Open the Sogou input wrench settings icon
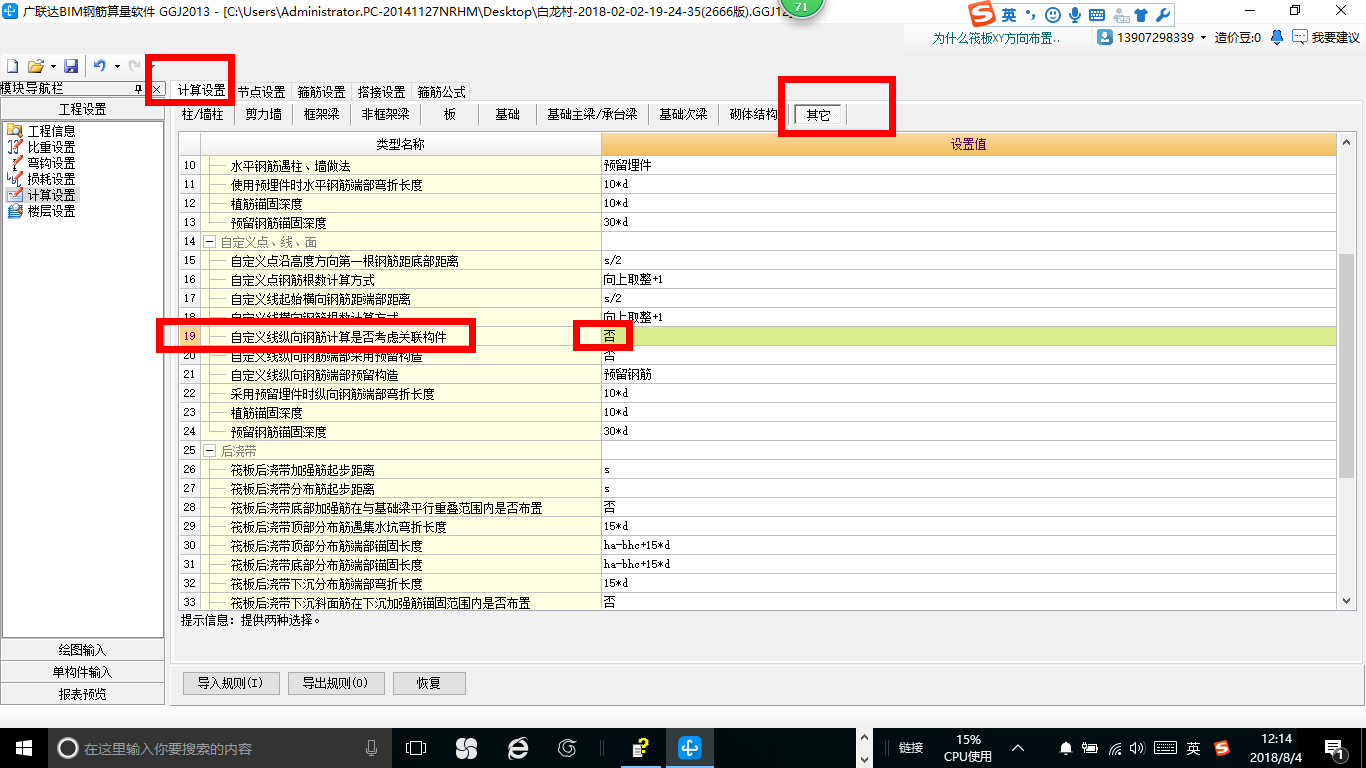Screen dimensions: 1366x768 (x=1162, y=15)
